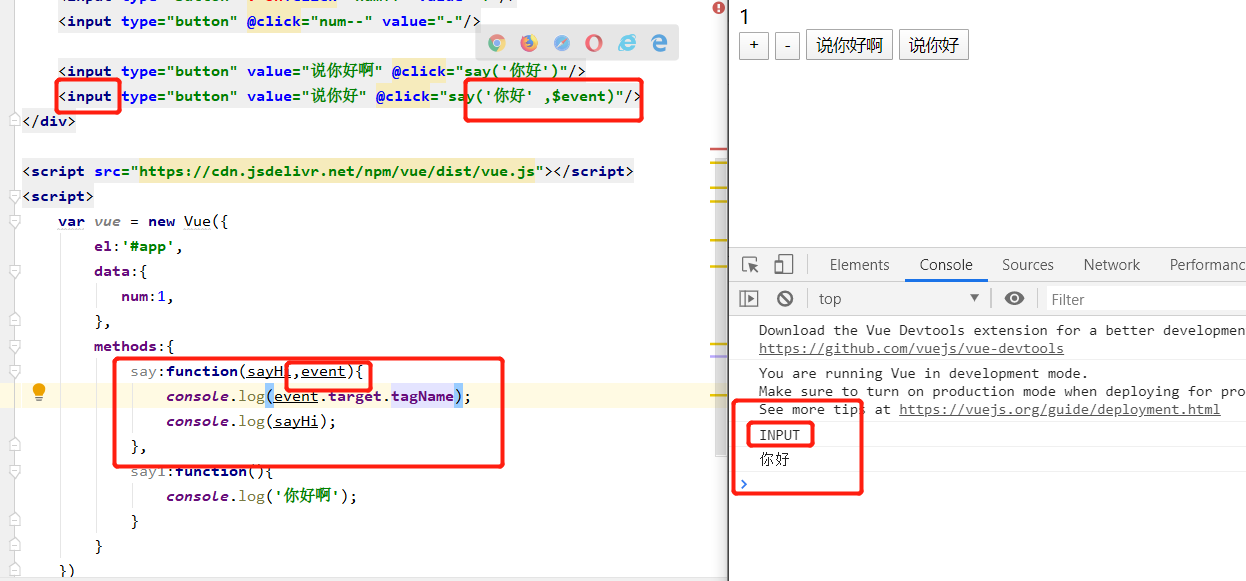1246x581 pixels.
Task: Select the Console tab in DevTools
Action: click(946, 265)
